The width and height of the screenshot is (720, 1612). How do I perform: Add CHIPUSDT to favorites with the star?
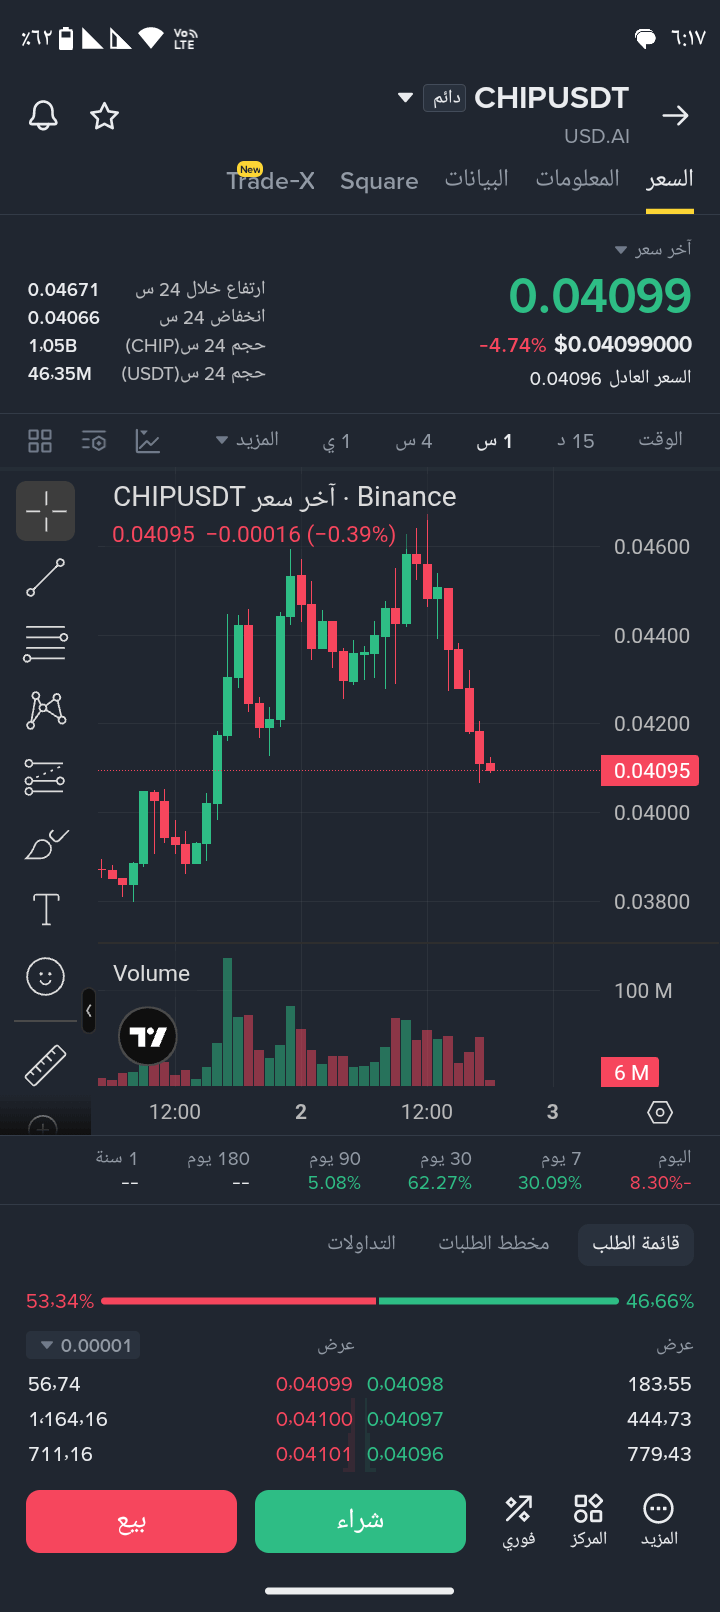click(104, 116)
